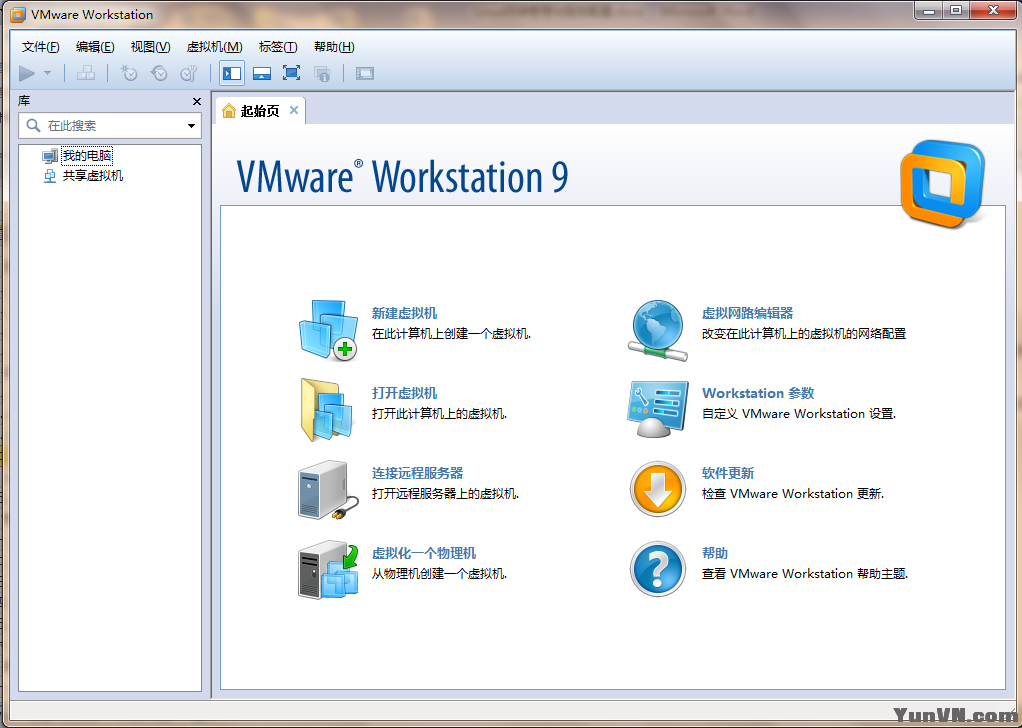Minimize the VMware Workstation window
This screenshot has height=728, width=1022.
pyautogui.click(x=929, y=10)
